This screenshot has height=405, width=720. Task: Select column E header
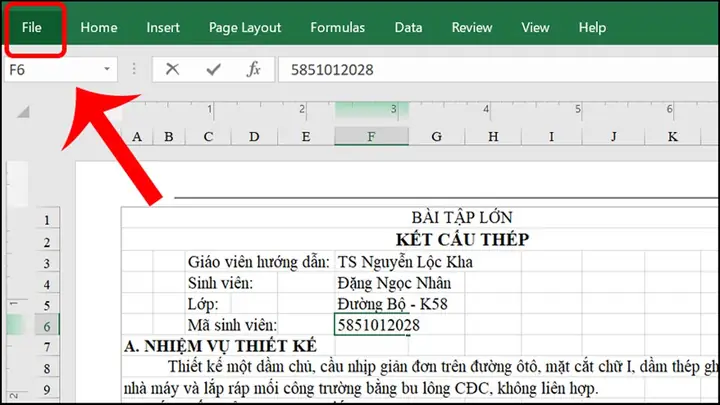click(x=306, y=136)
